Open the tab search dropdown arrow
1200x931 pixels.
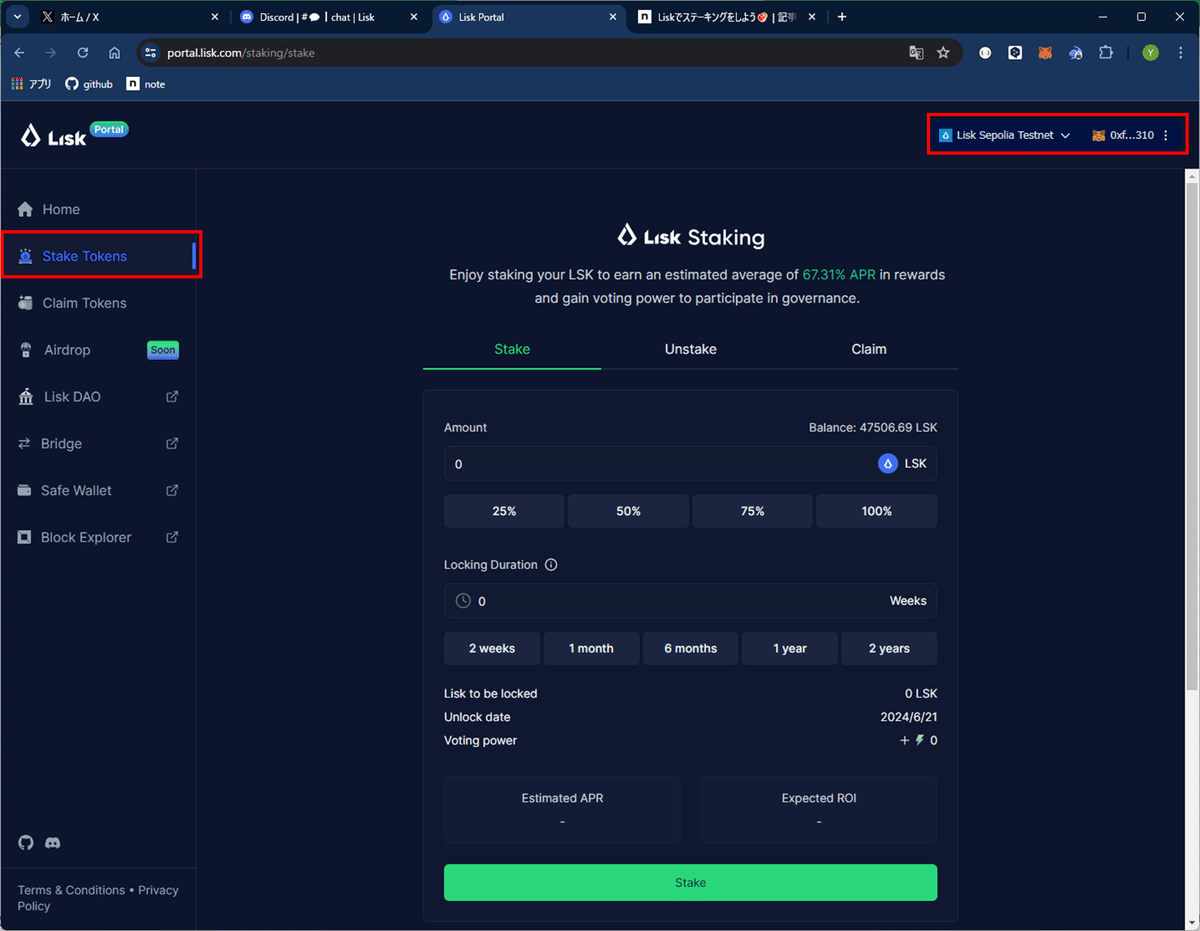pyautogui.click(x=18, y=17)
